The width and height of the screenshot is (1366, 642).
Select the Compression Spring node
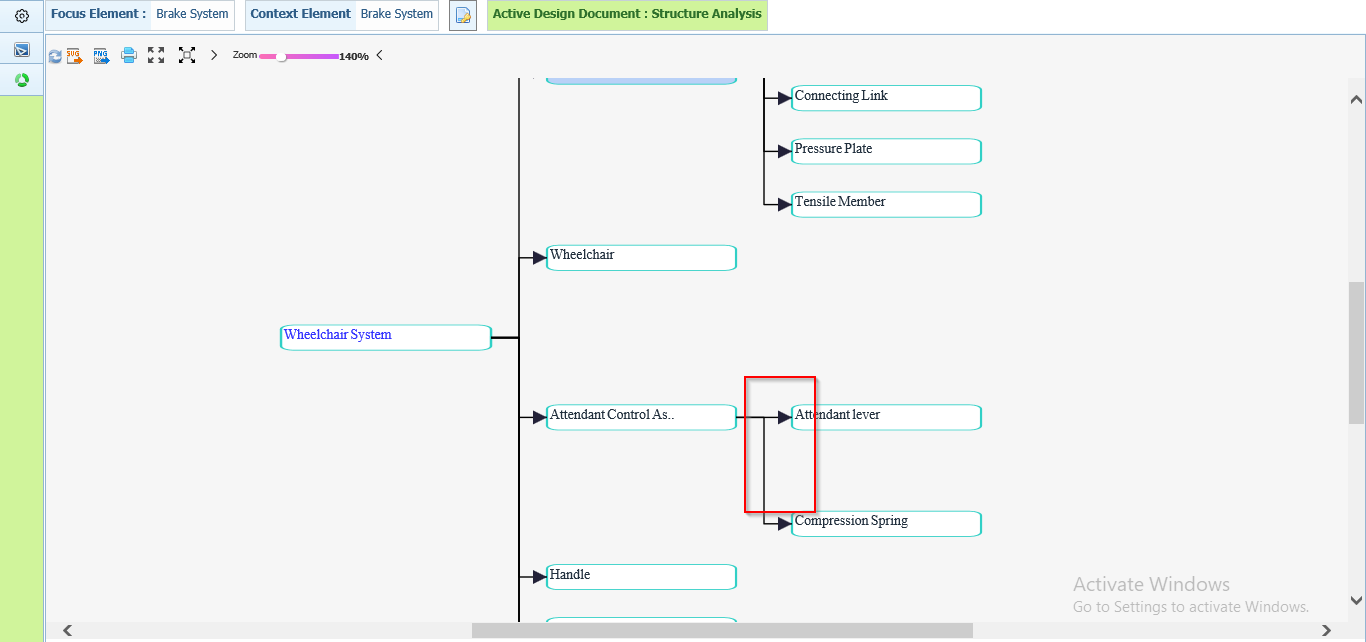coord(886,524)
